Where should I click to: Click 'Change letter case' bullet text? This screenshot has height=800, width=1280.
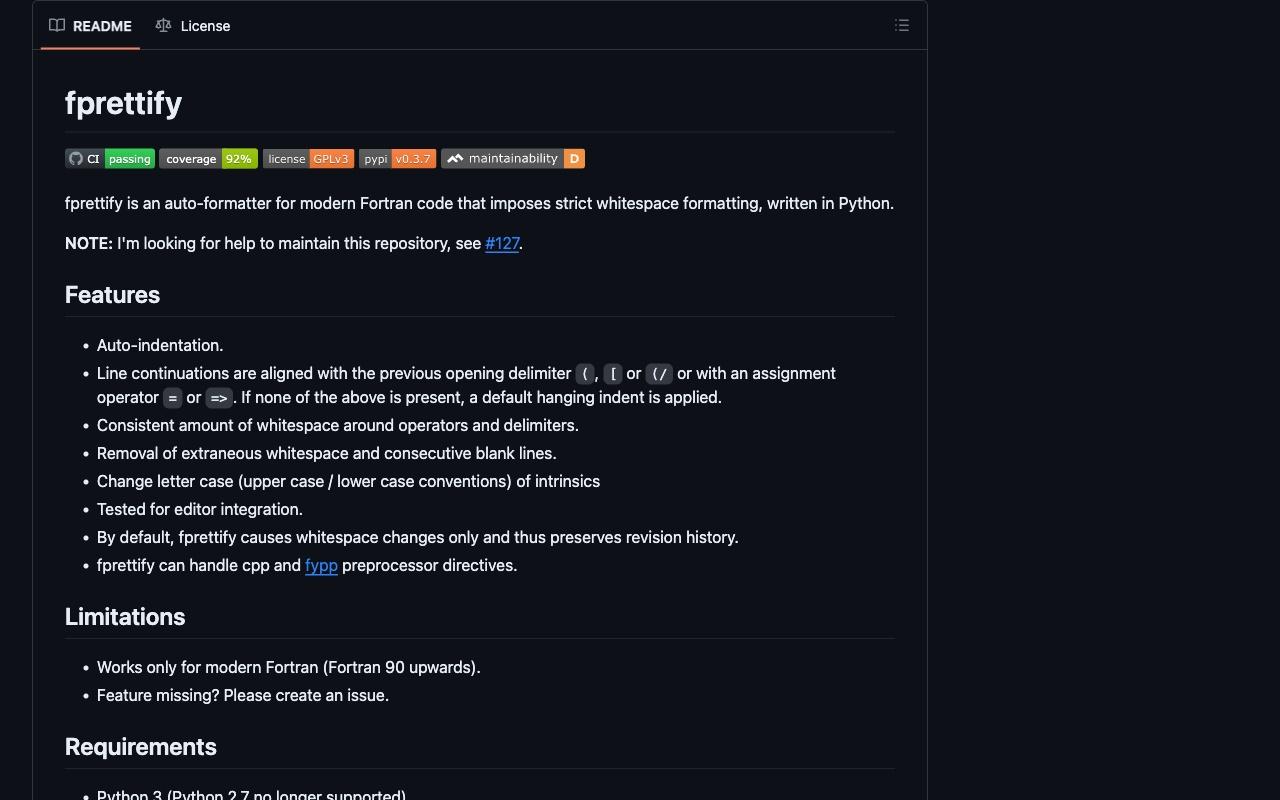pos(348,481)
